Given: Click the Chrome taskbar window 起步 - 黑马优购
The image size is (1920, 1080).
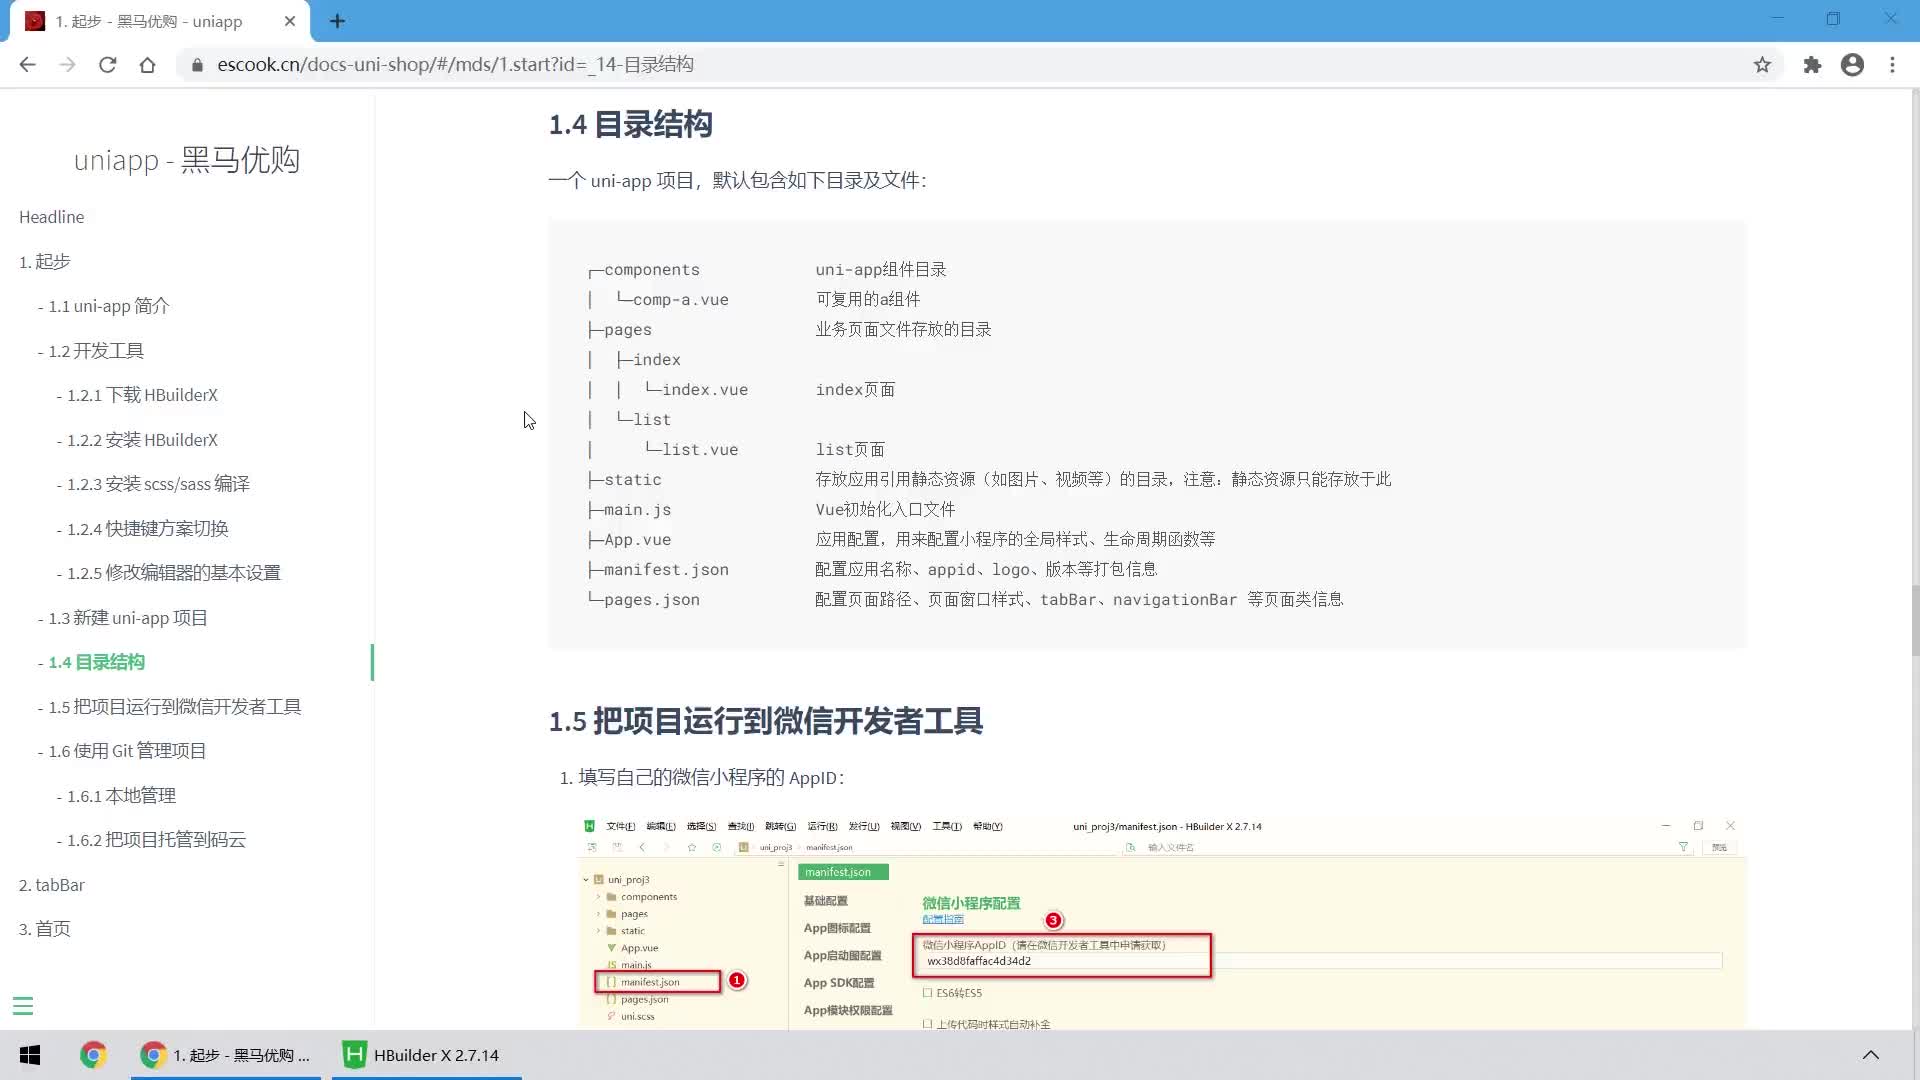Looking at the screenshot, I should pyautogui.click(x=226, y=1055).
